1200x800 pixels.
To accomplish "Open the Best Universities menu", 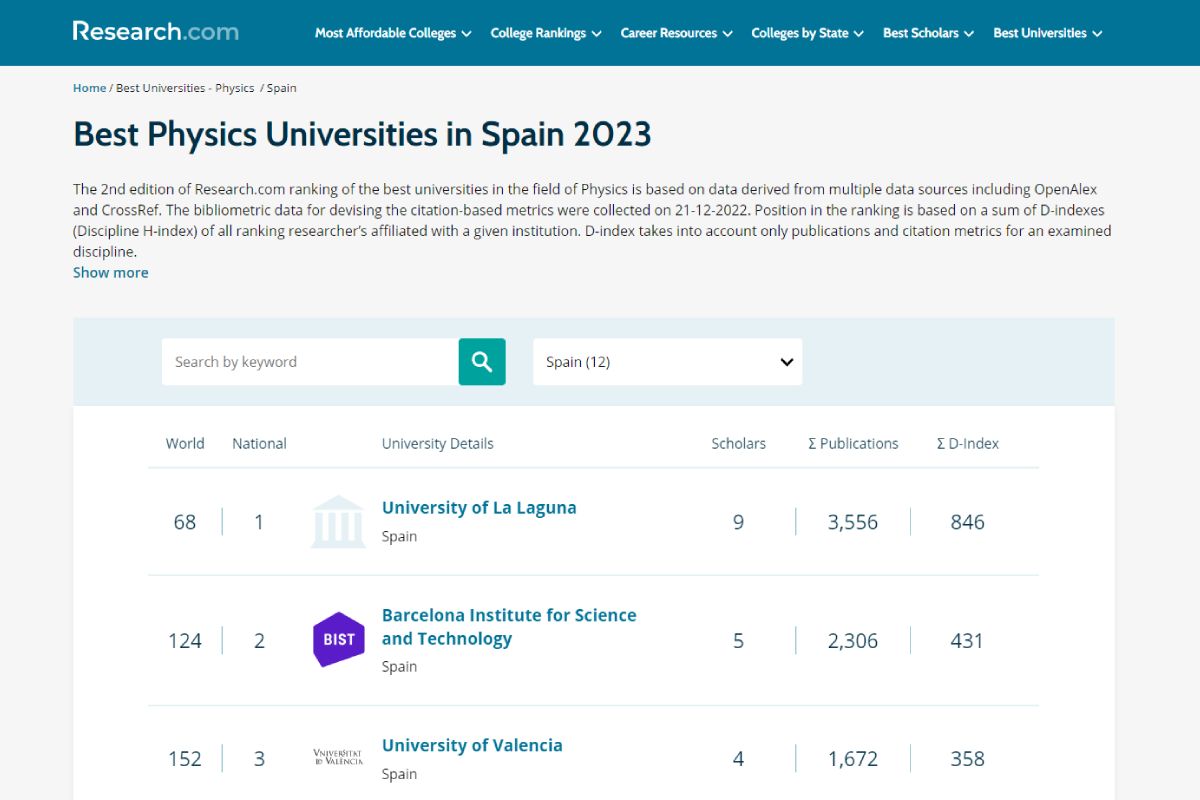I will 1047,33.
